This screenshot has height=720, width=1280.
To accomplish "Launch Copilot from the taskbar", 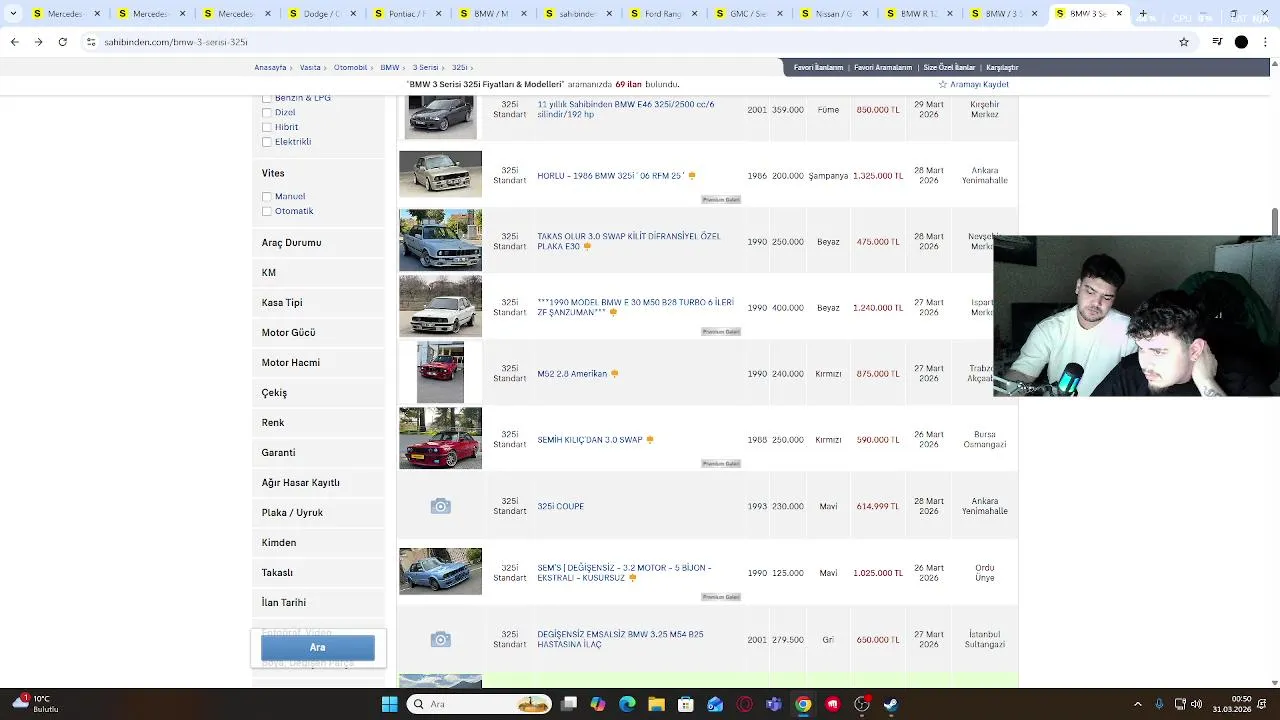I will pyautogui.click(x=598, y=704).
